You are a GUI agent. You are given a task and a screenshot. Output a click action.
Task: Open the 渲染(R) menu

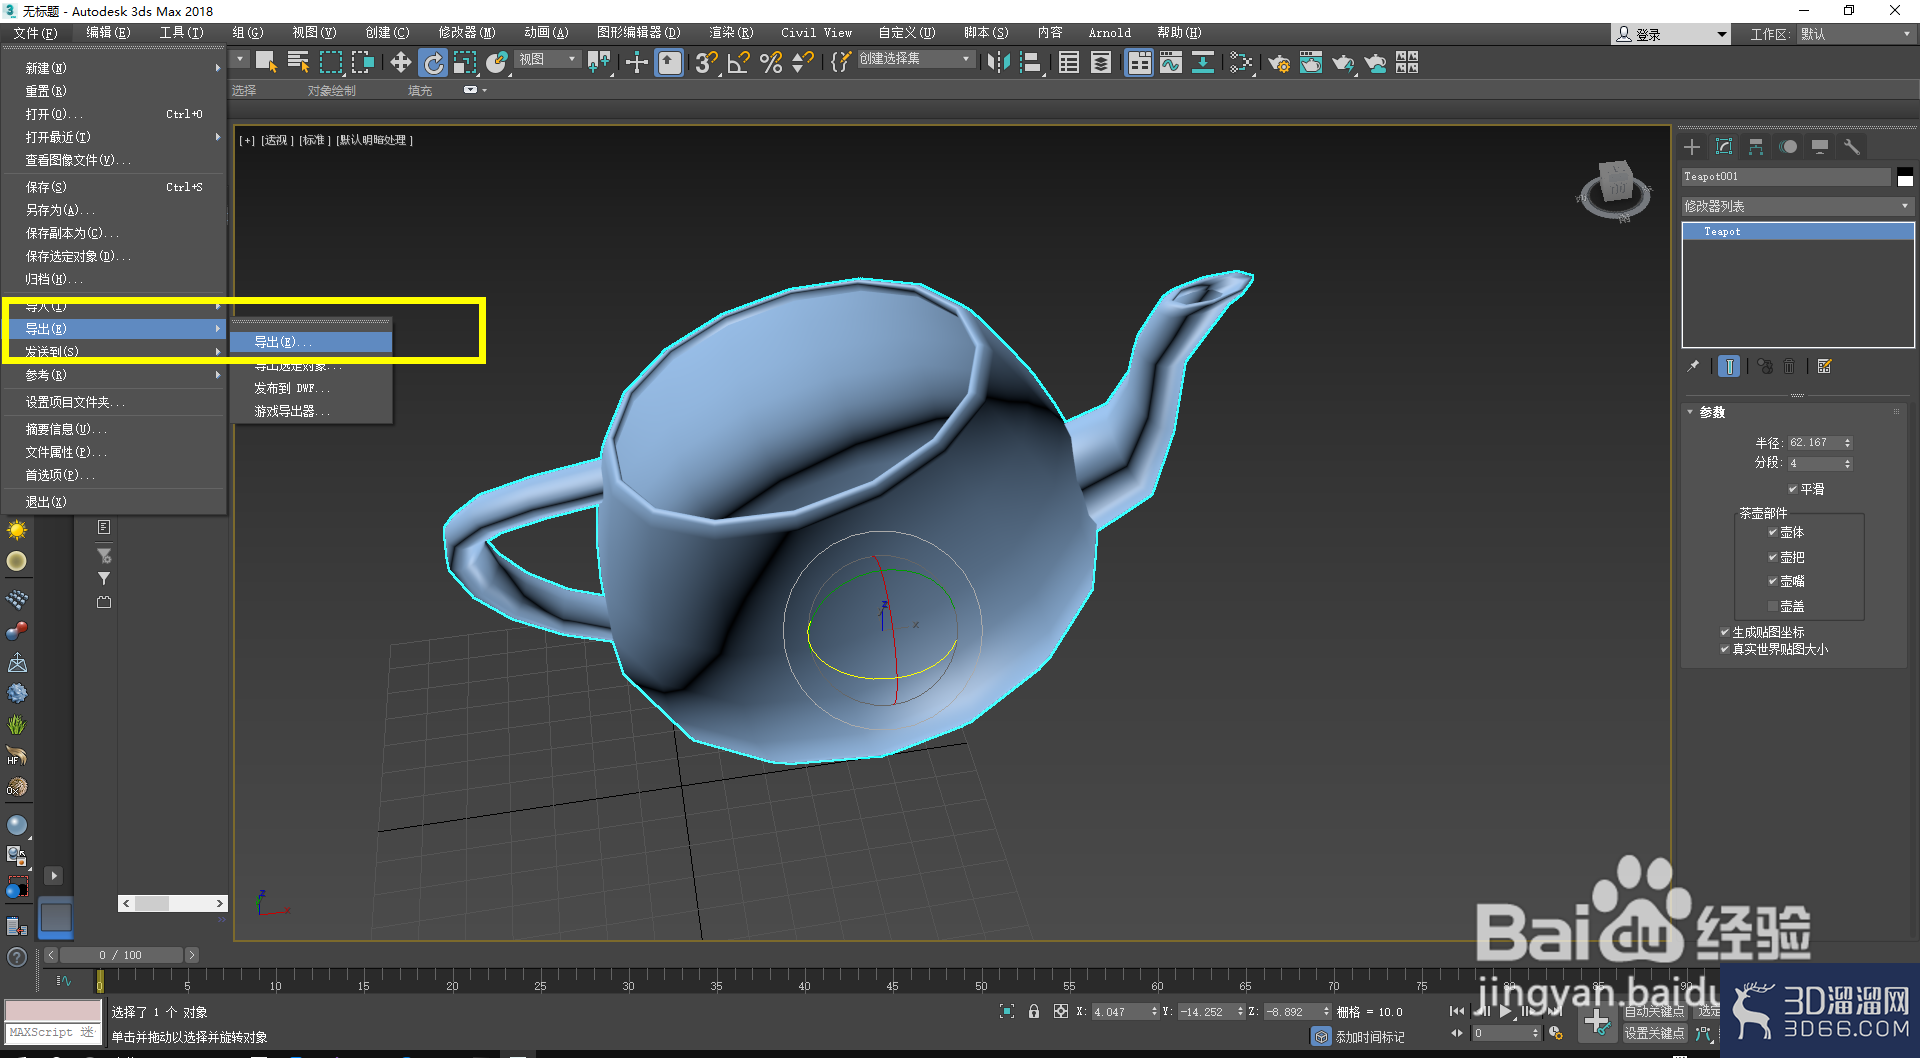[731, 33]
